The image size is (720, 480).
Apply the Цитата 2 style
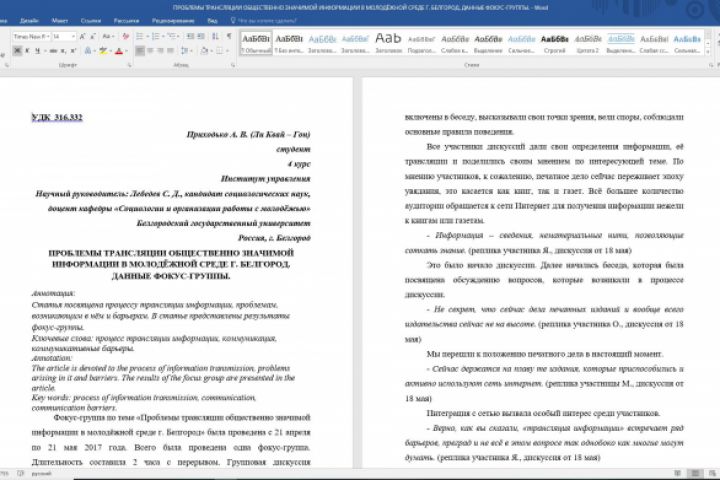coord(588,43)
